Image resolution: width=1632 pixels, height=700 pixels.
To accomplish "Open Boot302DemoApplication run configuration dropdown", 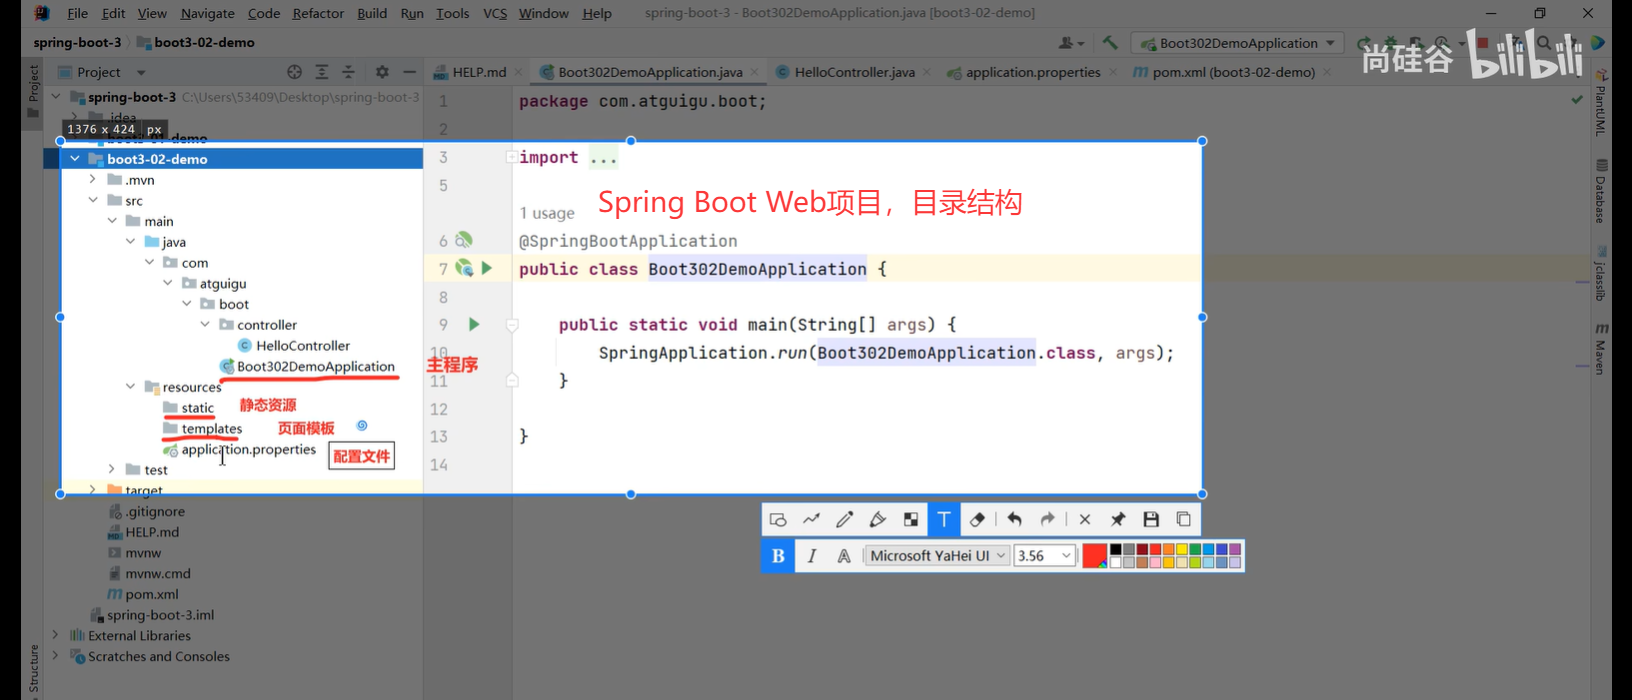I will point(1237,43).
